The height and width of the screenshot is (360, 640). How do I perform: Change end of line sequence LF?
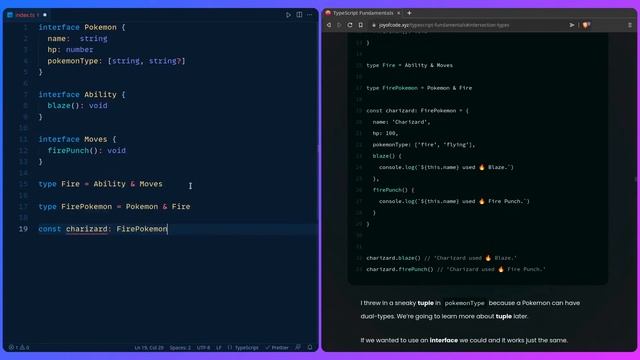pos(219,348)
